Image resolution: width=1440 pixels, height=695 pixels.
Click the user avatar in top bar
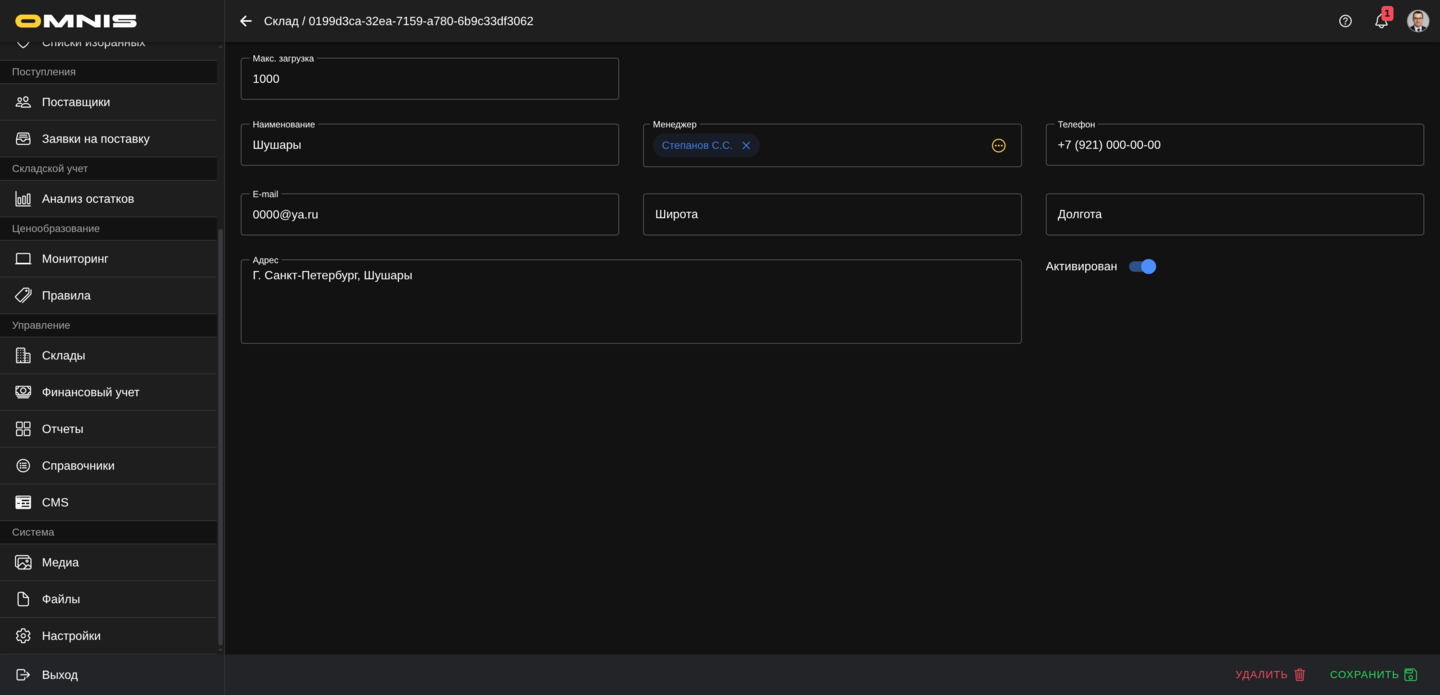point(1417,21)
